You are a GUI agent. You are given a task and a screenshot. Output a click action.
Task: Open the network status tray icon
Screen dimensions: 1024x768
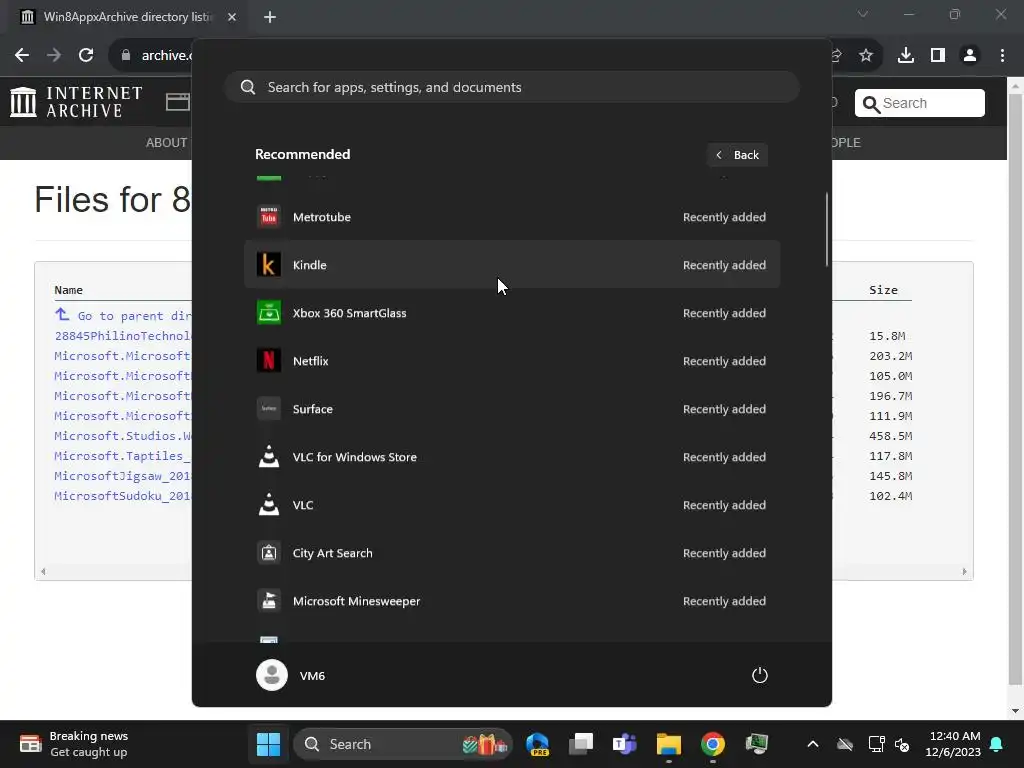[x=876, y=744]
